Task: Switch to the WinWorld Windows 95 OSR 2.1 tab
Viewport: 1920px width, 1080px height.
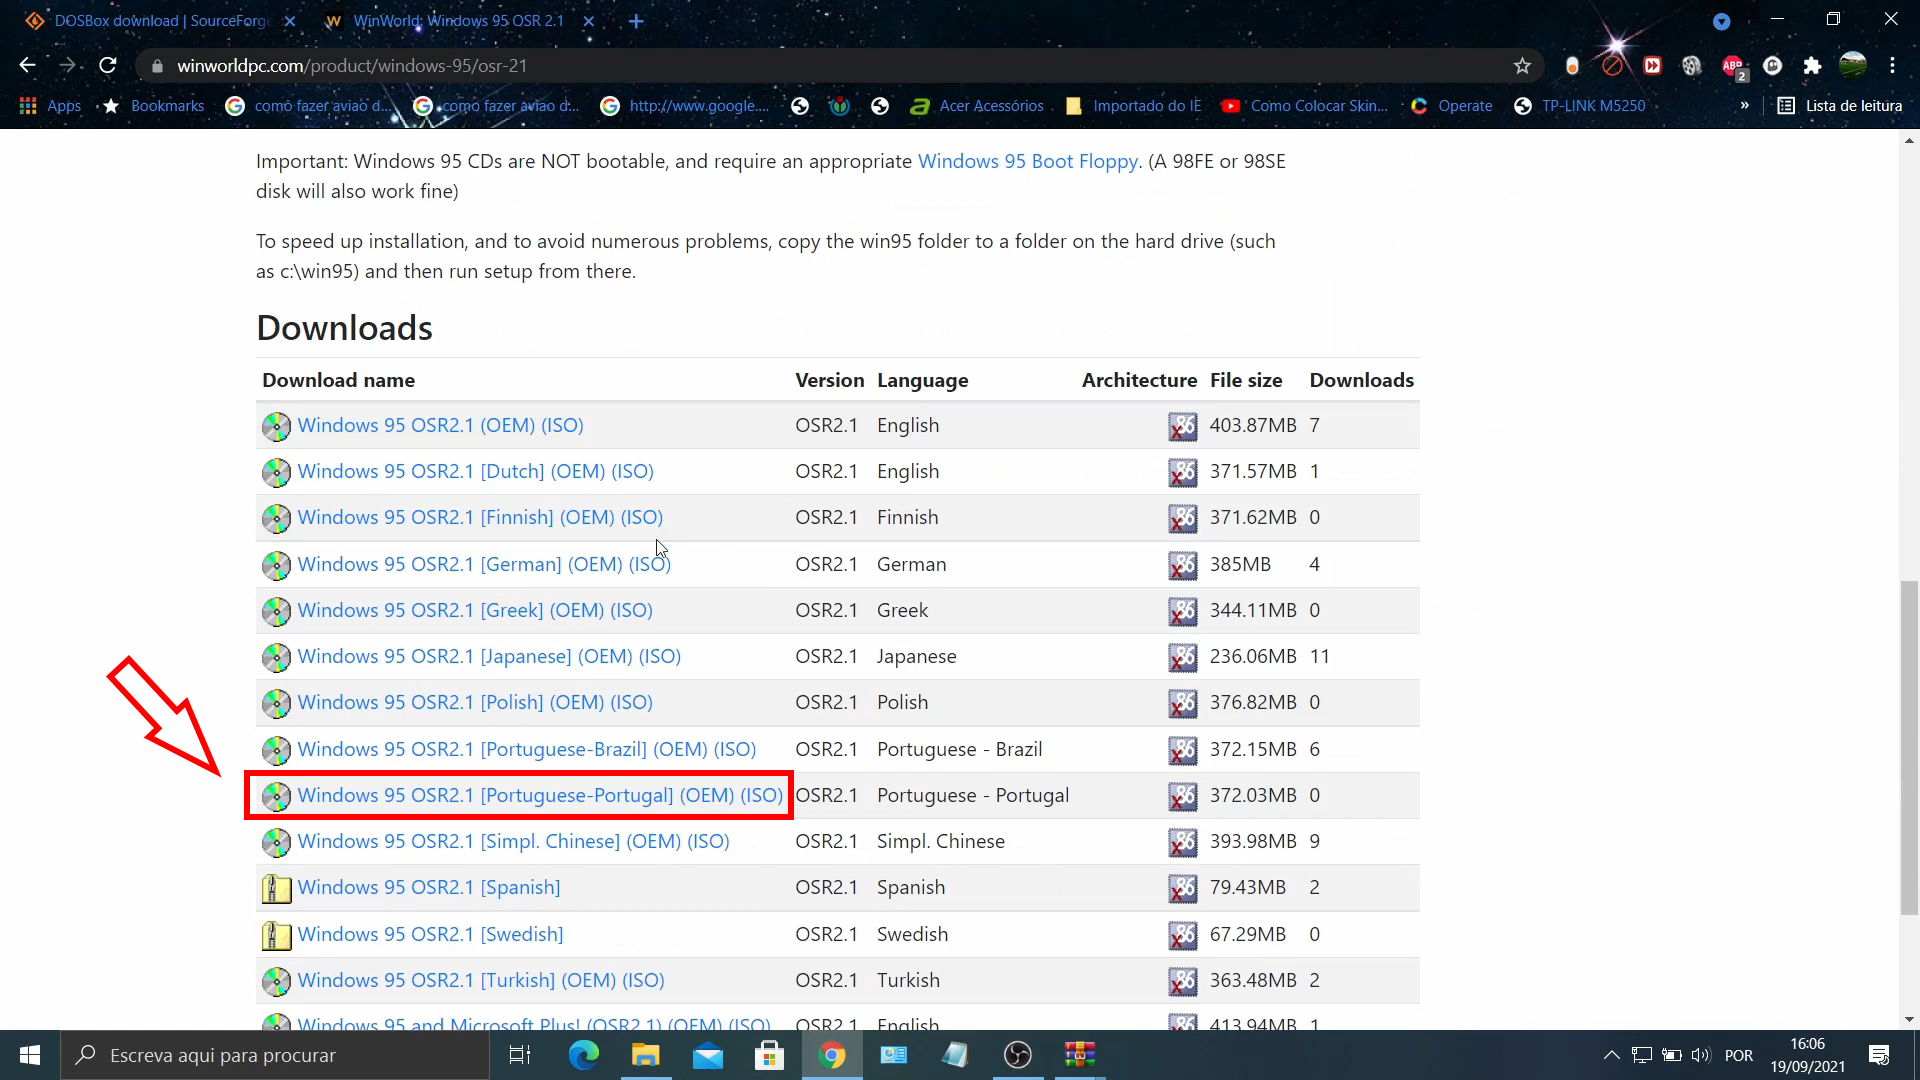Action: [458, 21]
